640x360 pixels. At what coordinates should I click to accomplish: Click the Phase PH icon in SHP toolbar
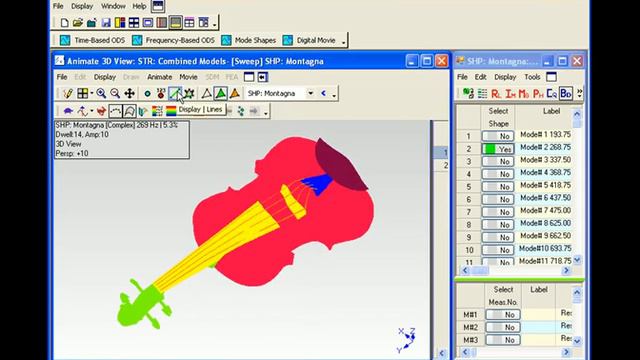538,94
